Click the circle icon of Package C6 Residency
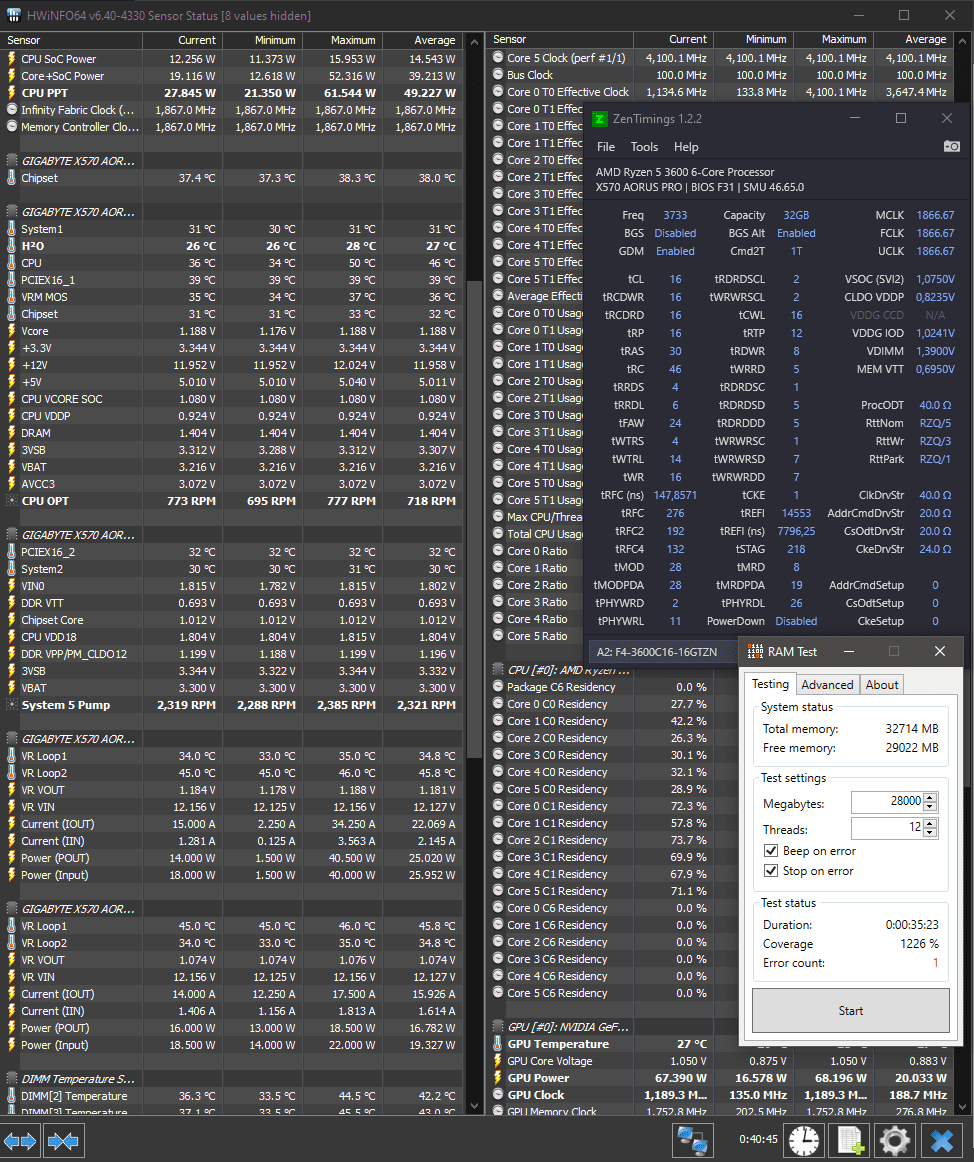The image size is (974, 1162). [498, 687]
